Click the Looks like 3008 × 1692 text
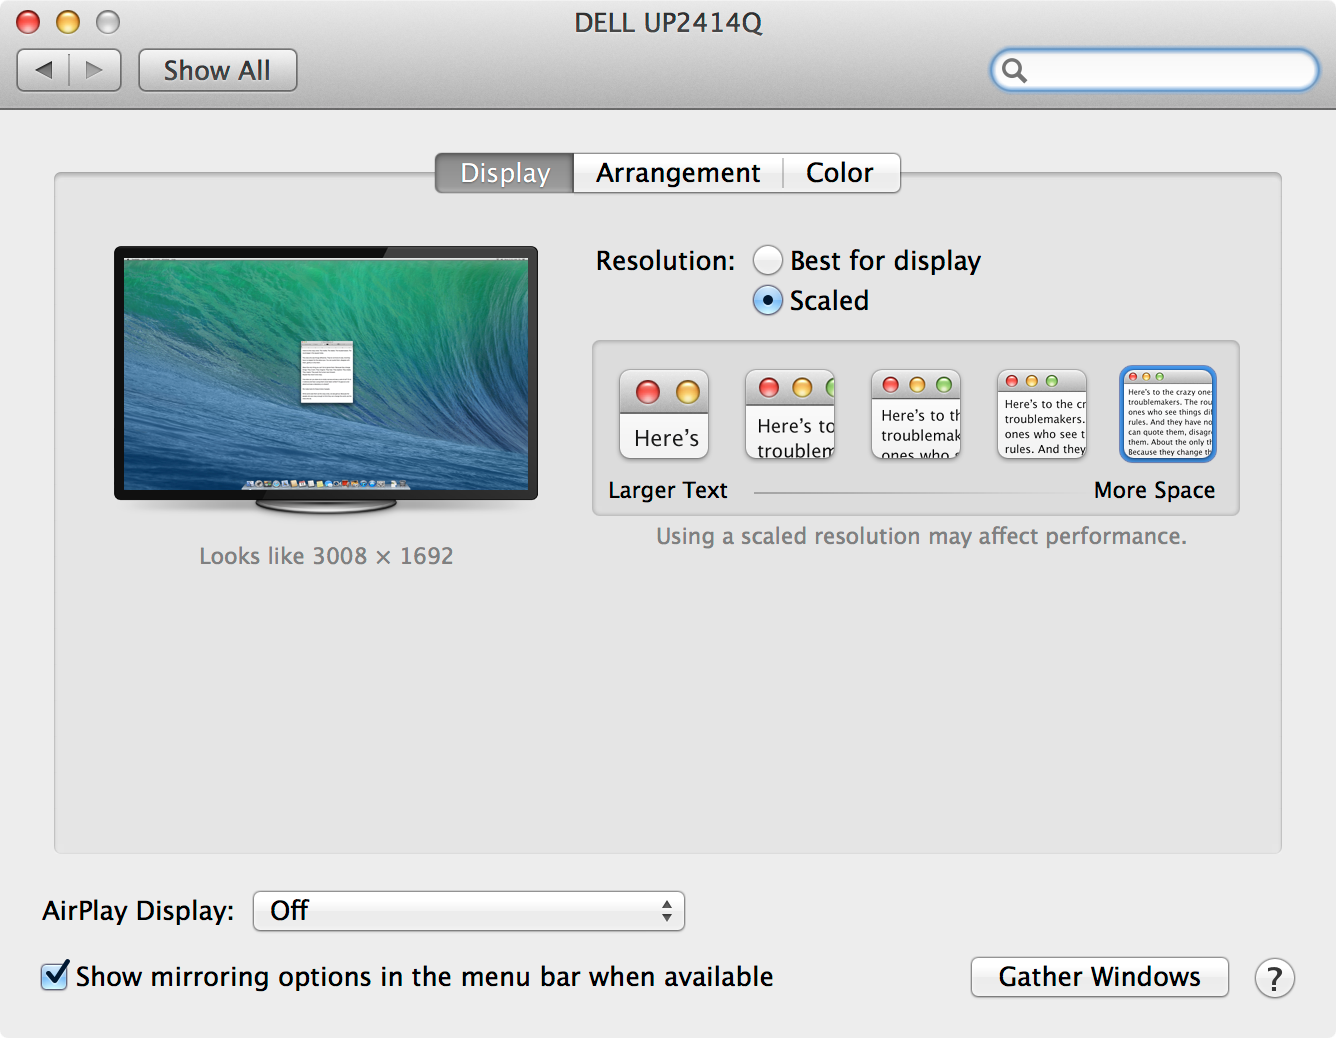This screenshot has width=1336, height=1038. [x=326, y=556]
